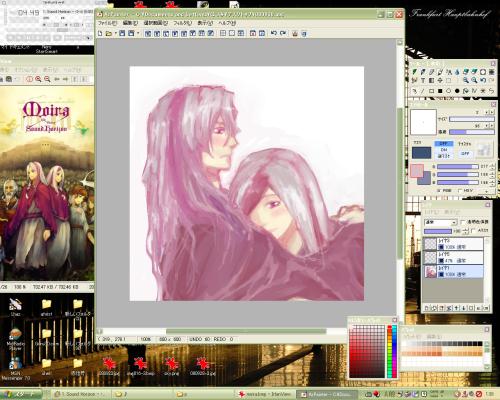Select filled black rectangle shape mode
Viewport: 500px width, 400px height.
pyautogui.click(x=440, y=91)
